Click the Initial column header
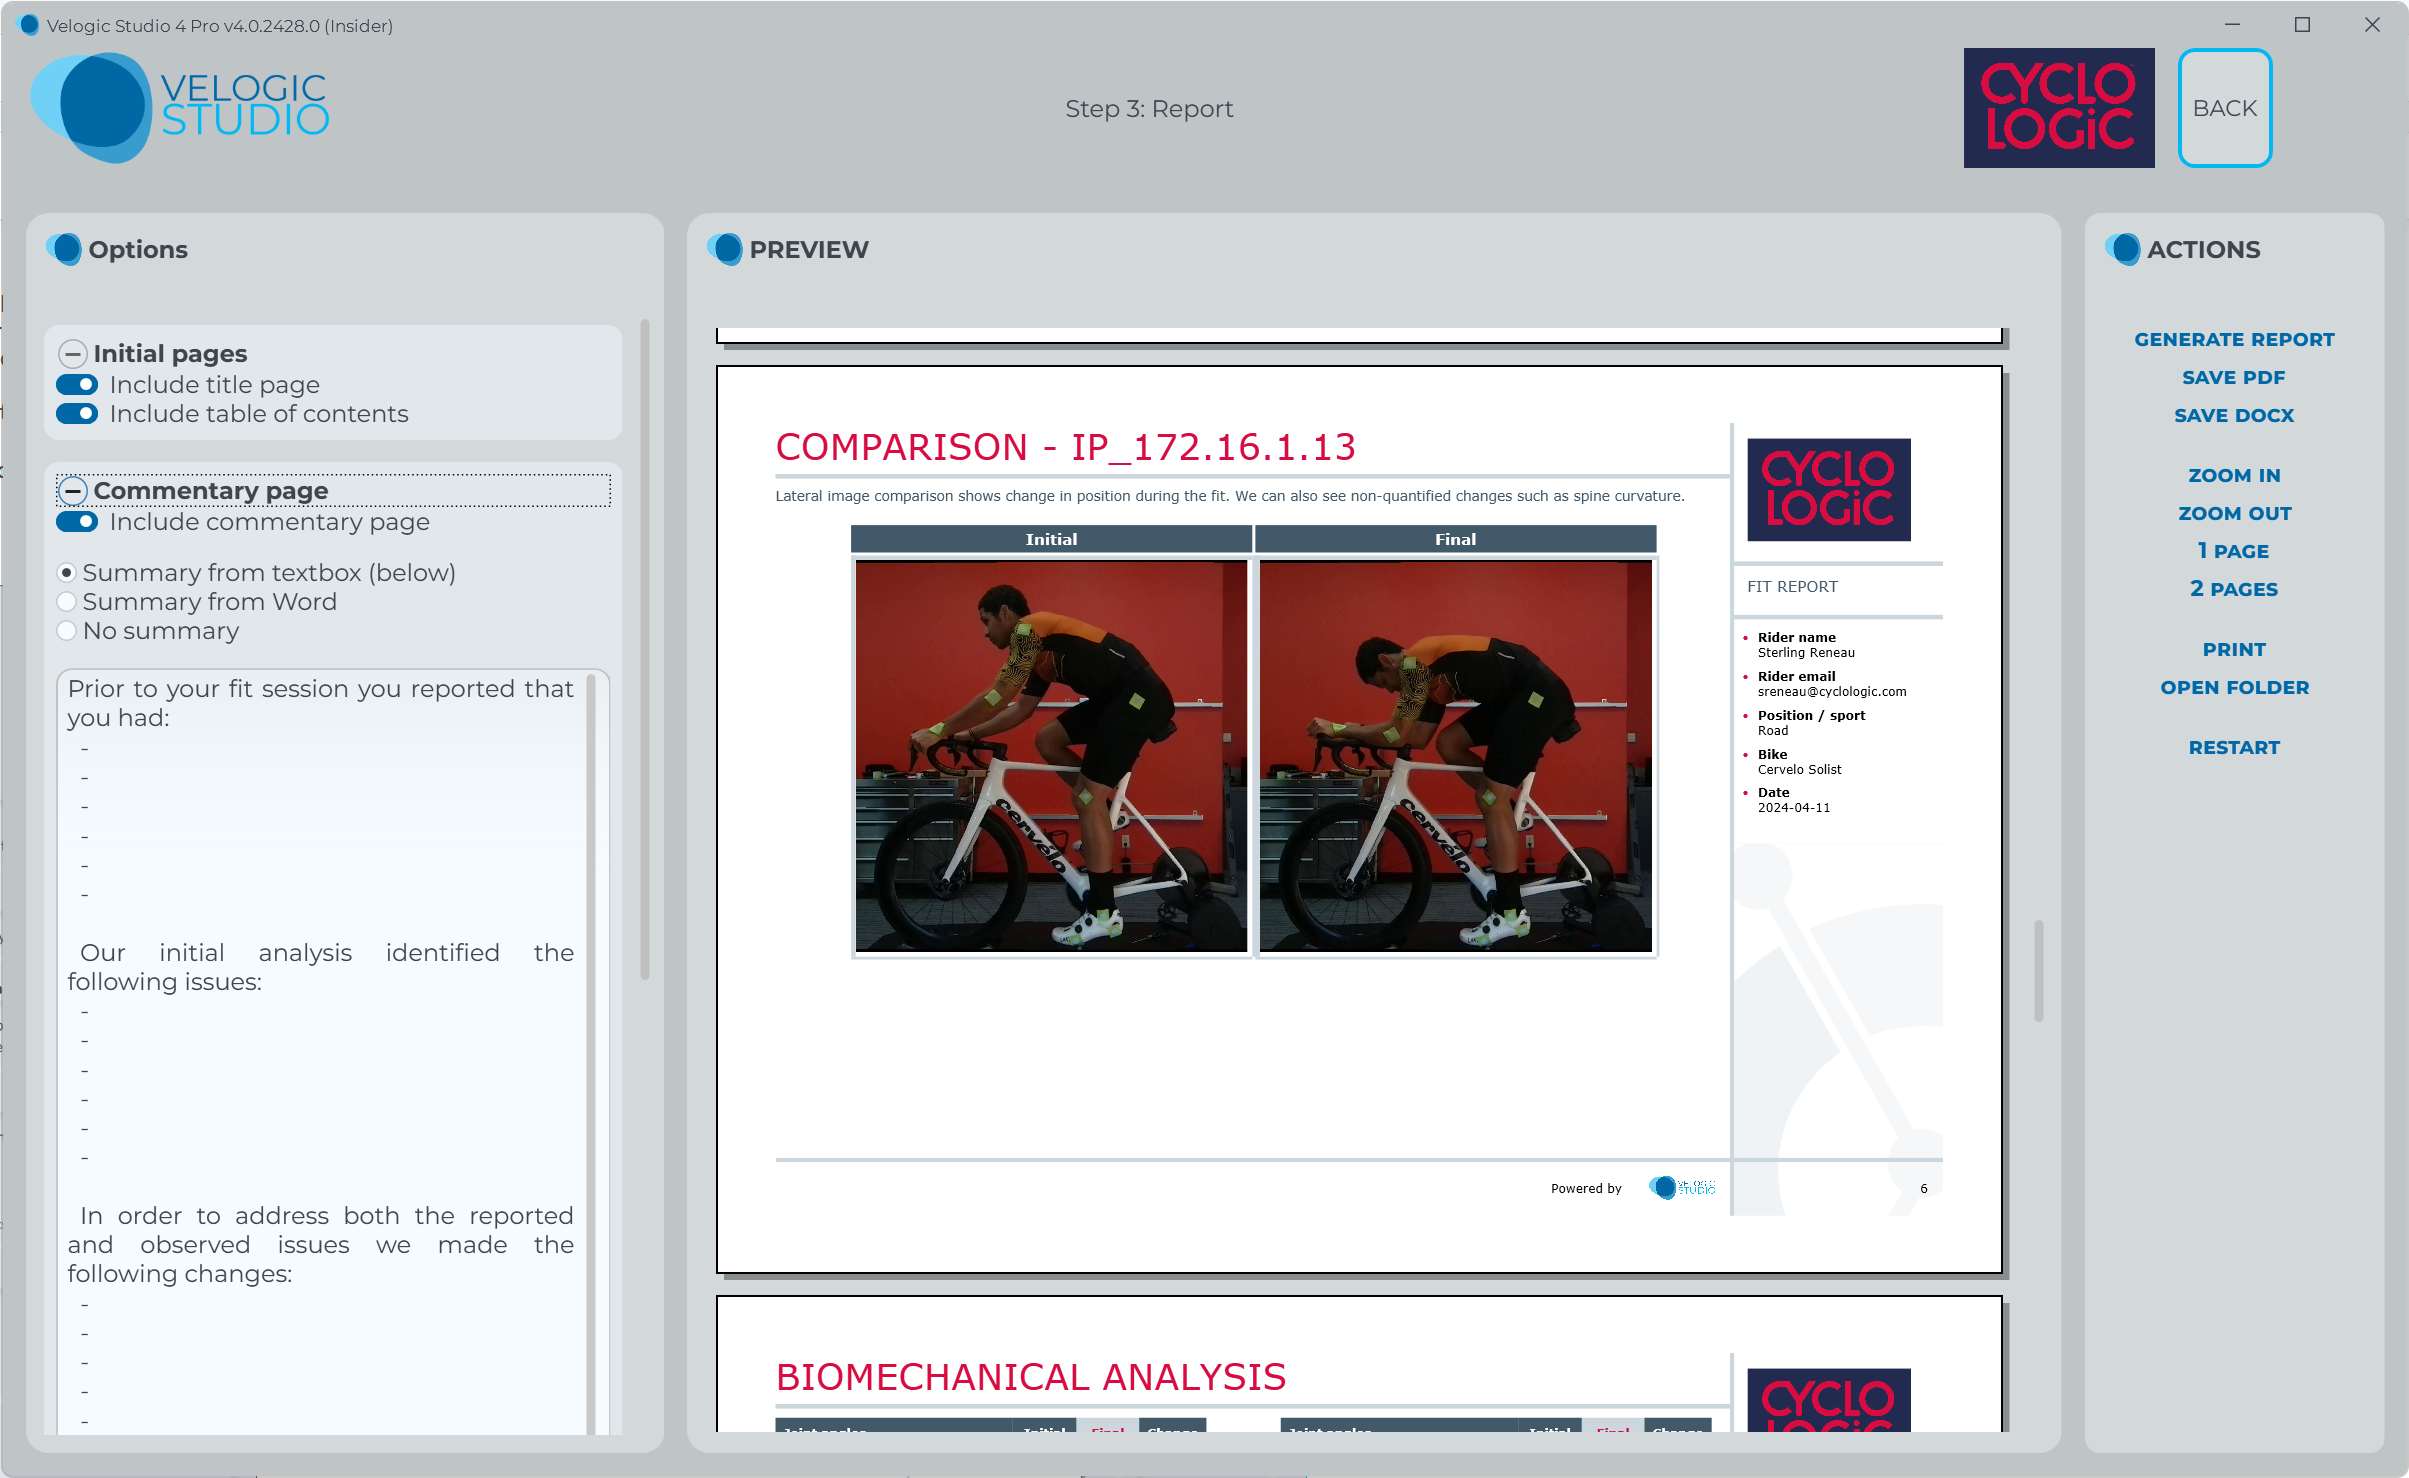This screenshot has width=2409, height=1478. click(1051, 539)
